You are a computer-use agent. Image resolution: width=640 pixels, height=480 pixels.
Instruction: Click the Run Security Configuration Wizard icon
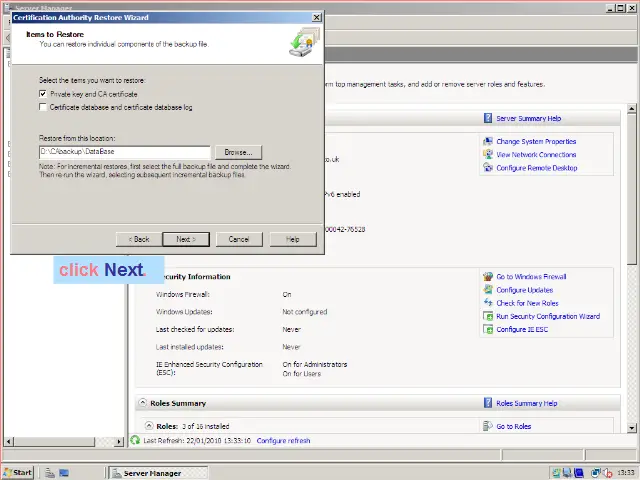pyautogui.click(x=488, y=316)
